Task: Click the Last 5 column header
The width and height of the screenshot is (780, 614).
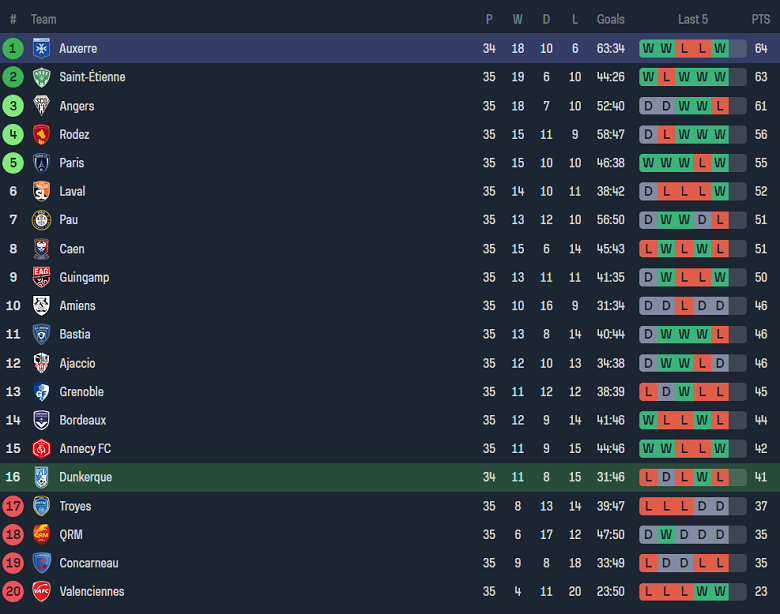Action: coord(692,19)
